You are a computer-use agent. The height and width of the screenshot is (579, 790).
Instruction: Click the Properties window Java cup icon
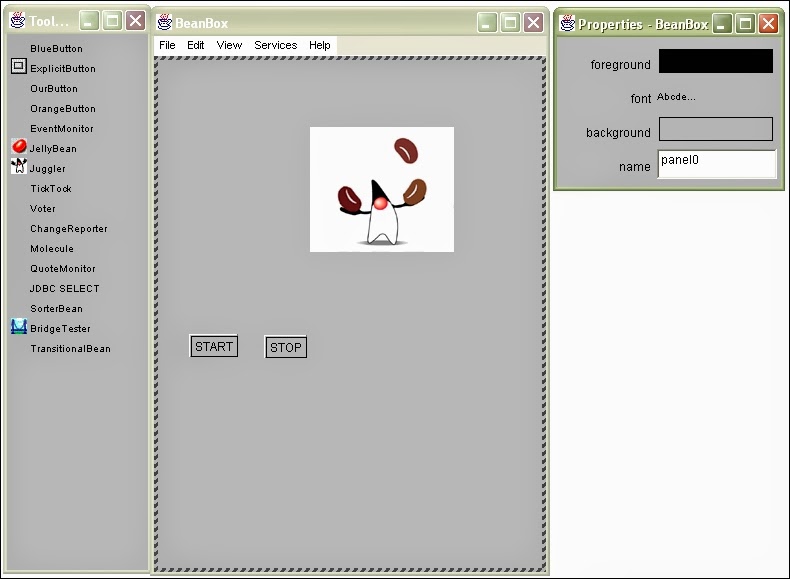(x=568, y=23)
